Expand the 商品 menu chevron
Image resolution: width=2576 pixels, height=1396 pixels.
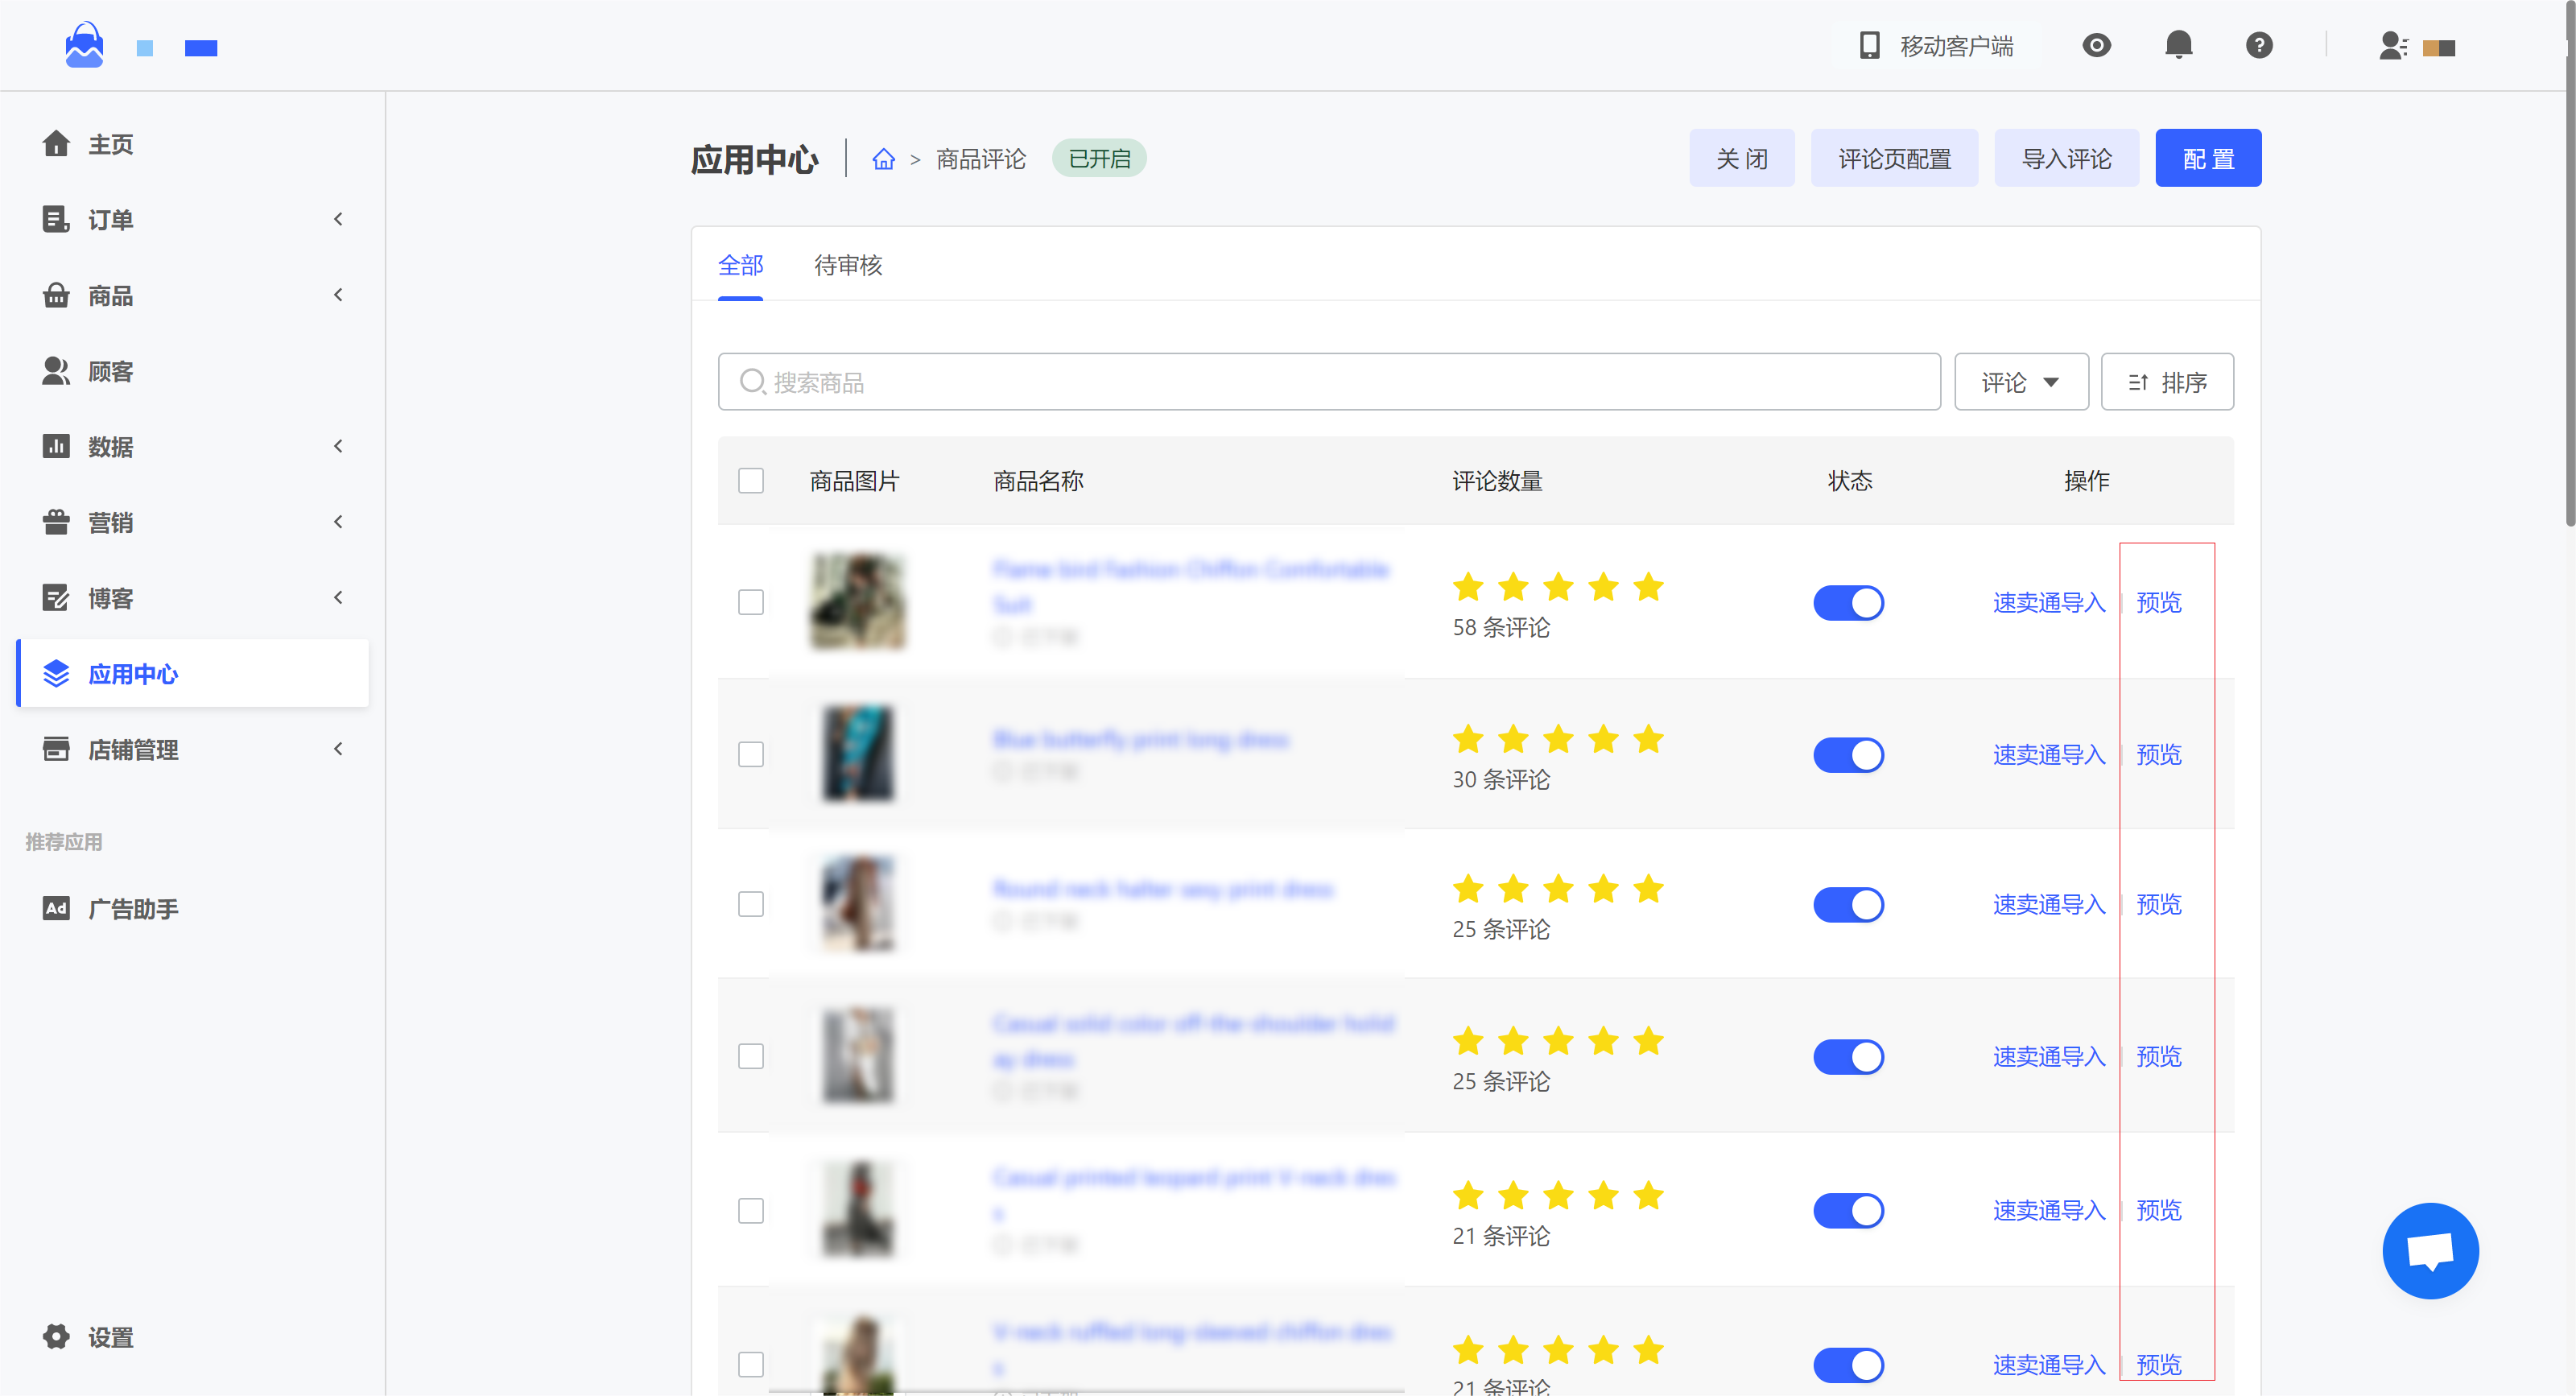click(x=338, y=295)
